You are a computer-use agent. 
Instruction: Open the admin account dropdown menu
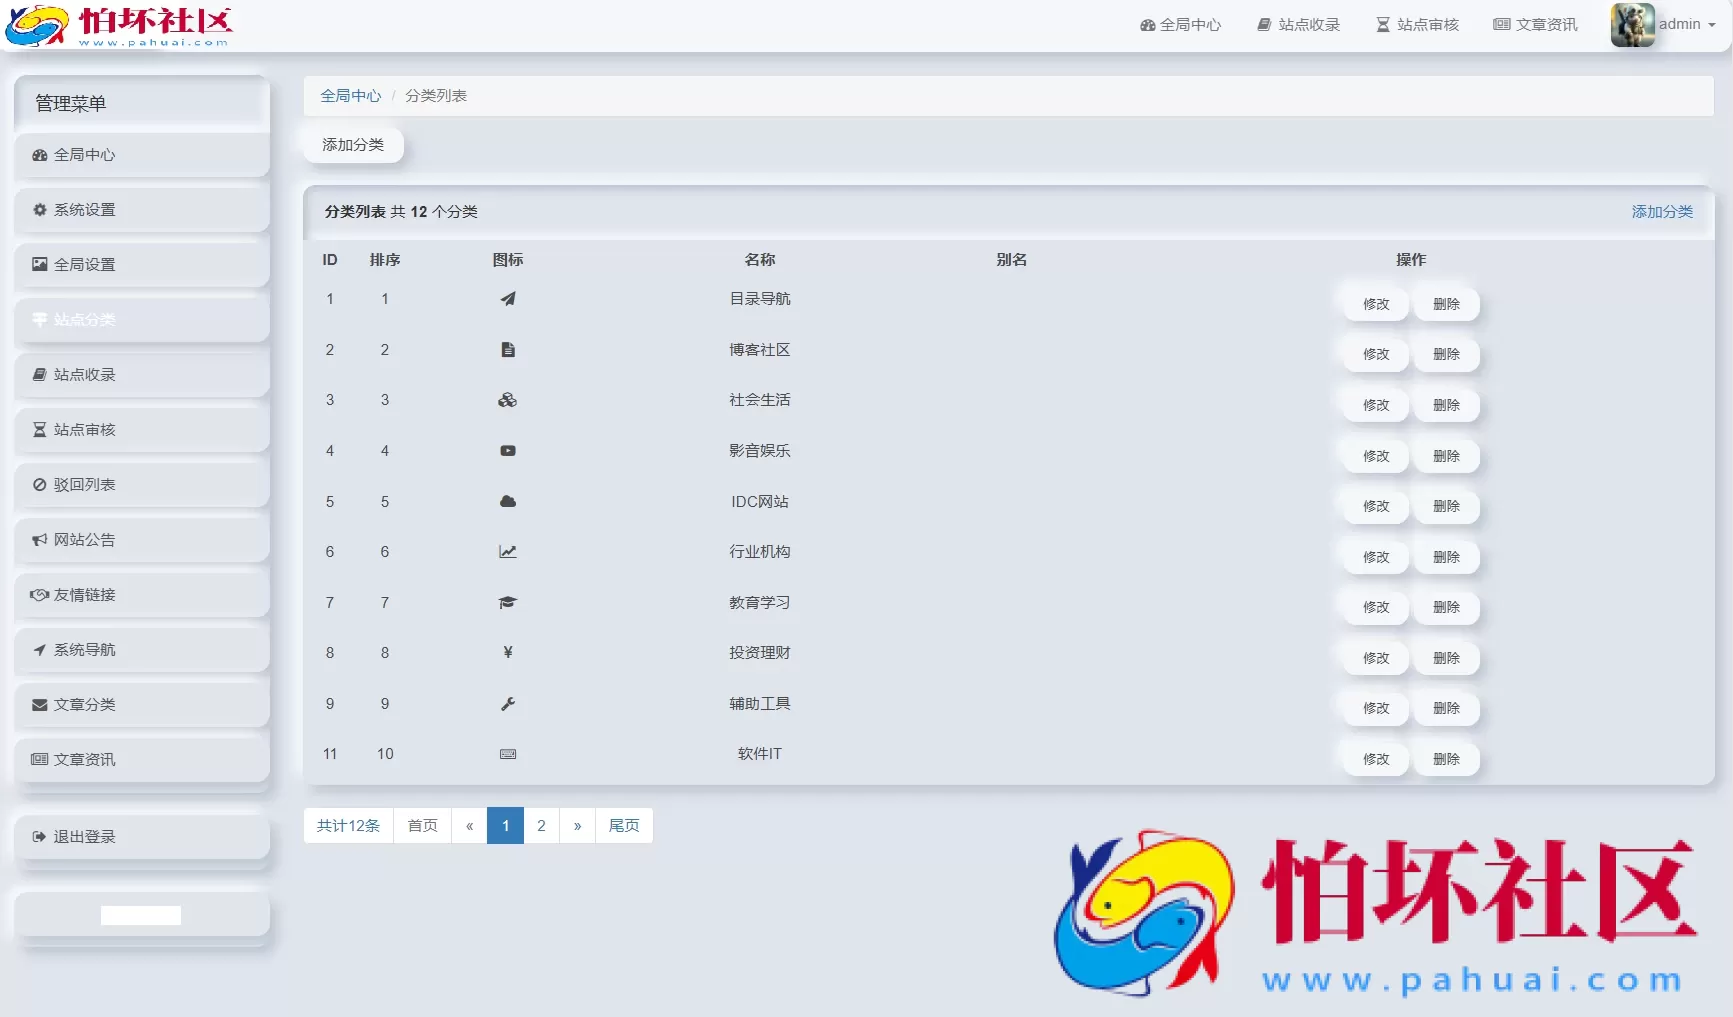(1685, 24)
